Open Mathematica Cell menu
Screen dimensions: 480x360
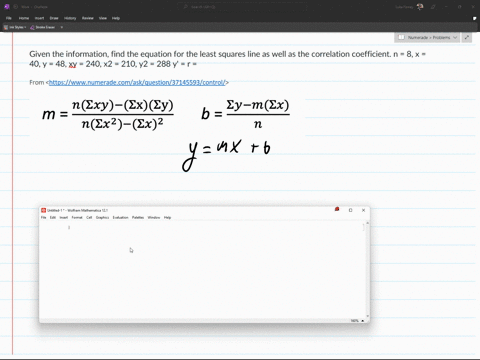[89, 218]
